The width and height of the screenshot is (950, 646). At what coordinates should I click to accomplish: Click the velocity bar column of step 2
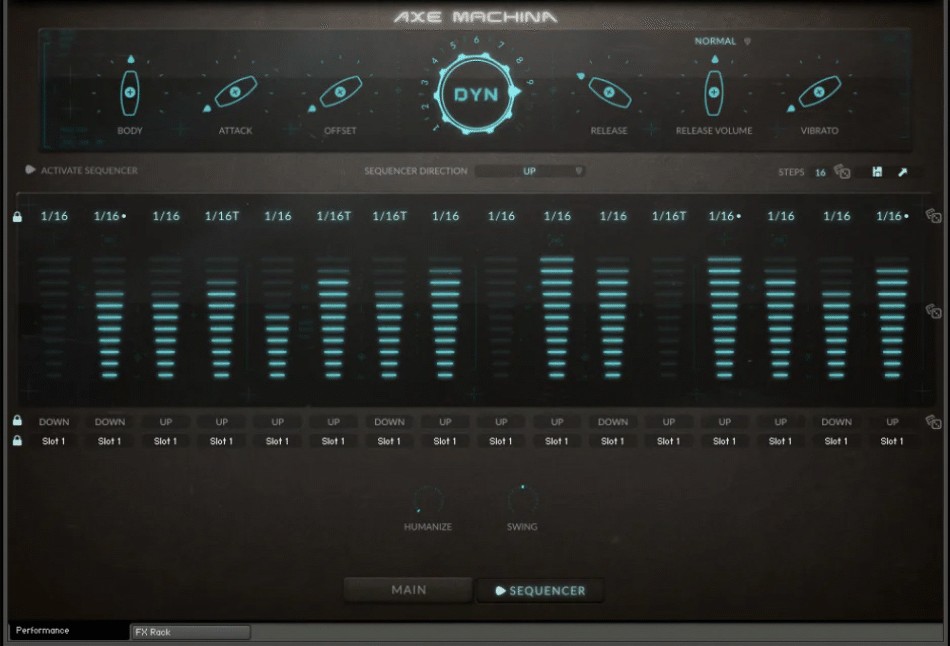[x=110, y=316]
